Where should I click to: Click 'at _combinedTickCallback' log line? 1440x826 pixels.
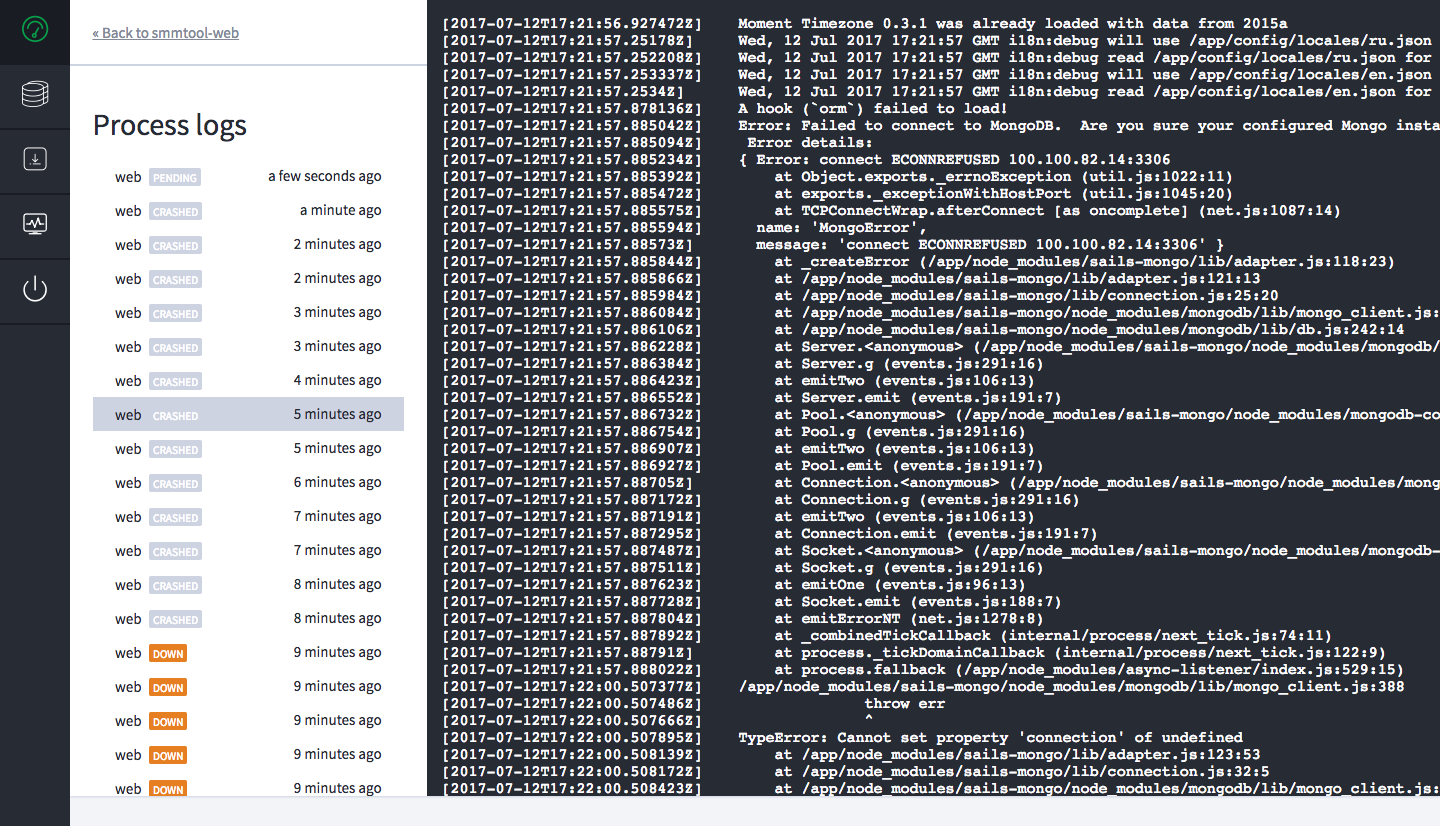coord(1053,635)
